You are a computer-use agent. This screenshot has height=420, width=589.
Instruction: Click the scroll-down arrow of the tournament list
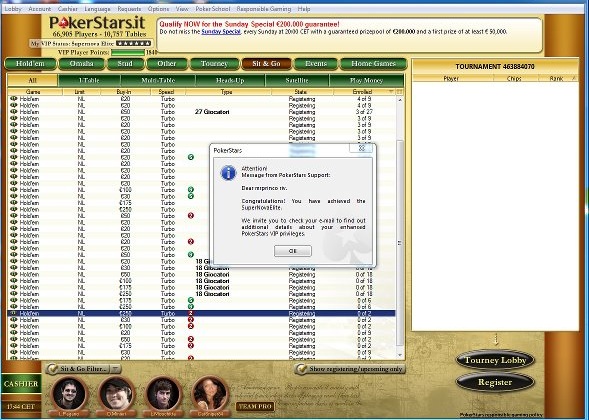point(400,355)
